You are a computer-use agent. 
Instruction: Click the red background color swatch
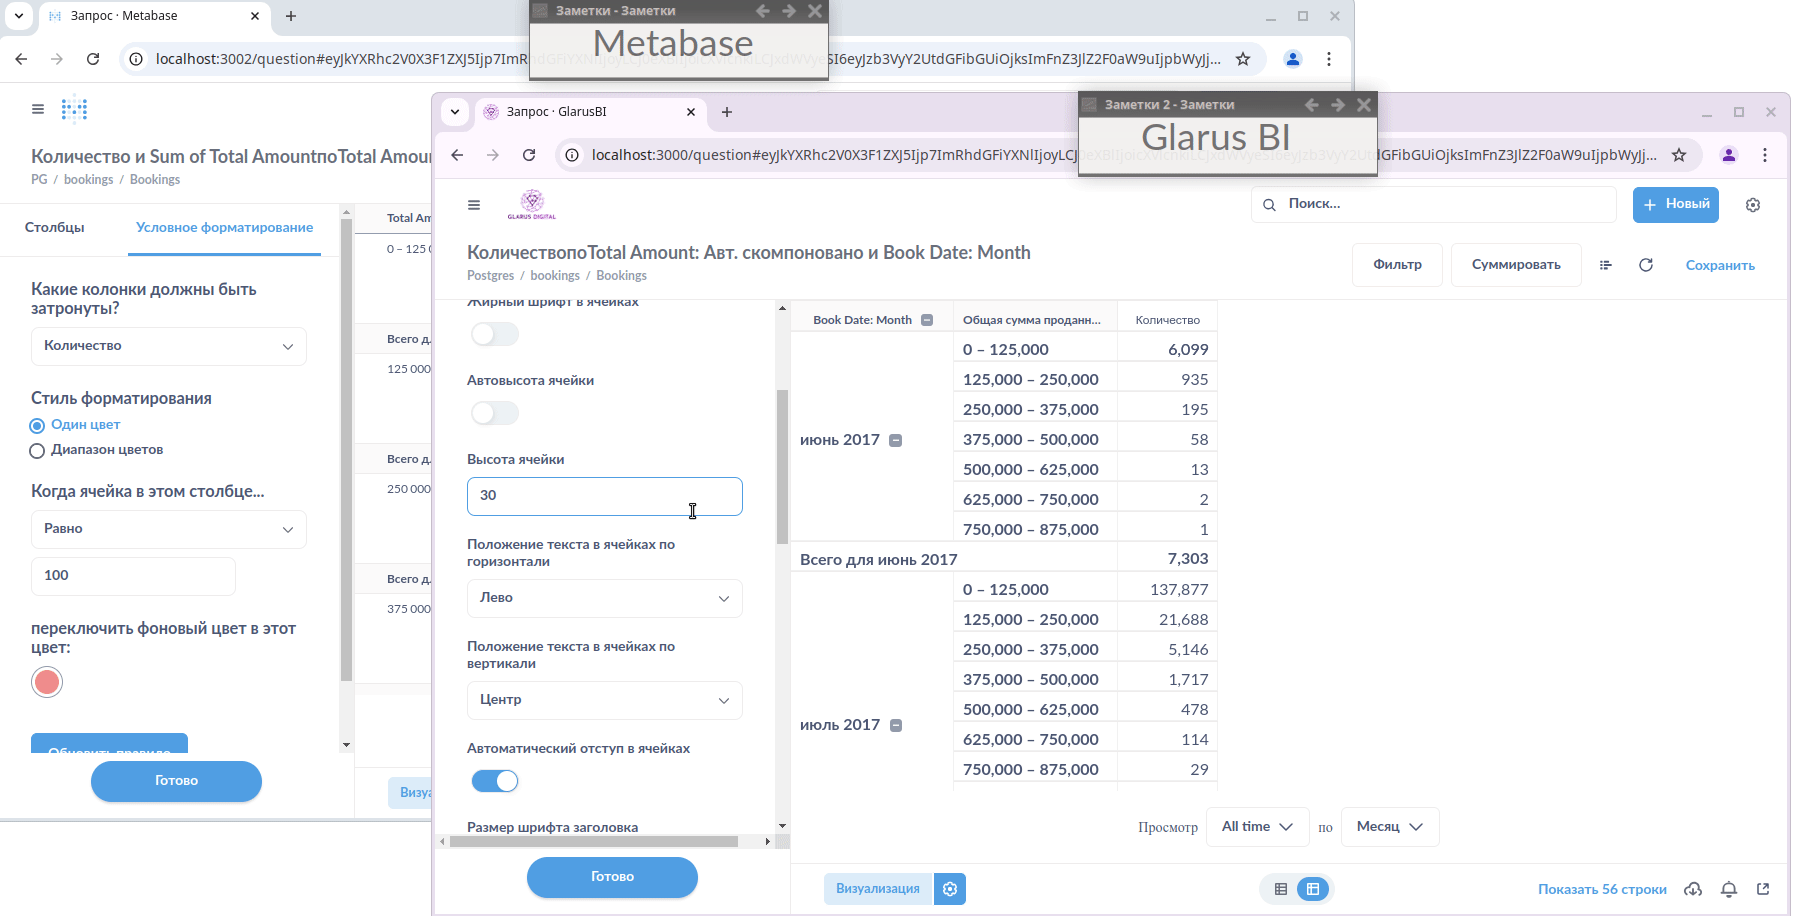47,682
